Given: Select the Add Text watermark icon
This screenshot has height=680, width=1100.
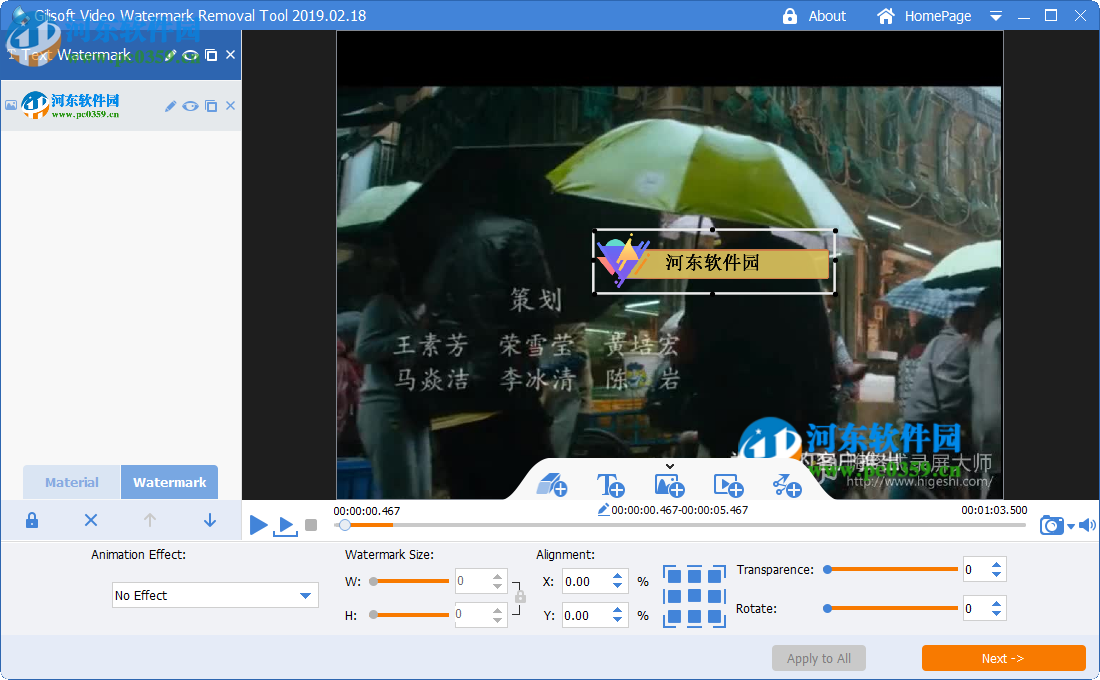Looking at the screenshot, I should coord(611,485).
